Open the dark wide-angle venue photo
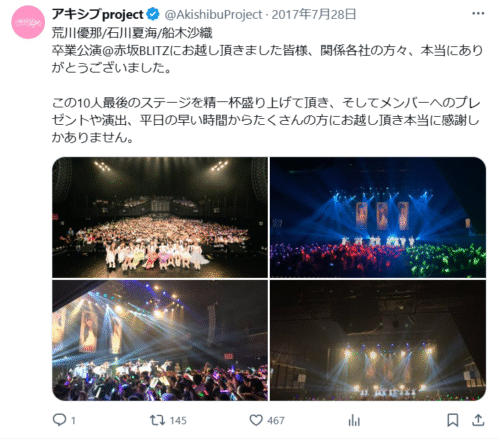 378,340
